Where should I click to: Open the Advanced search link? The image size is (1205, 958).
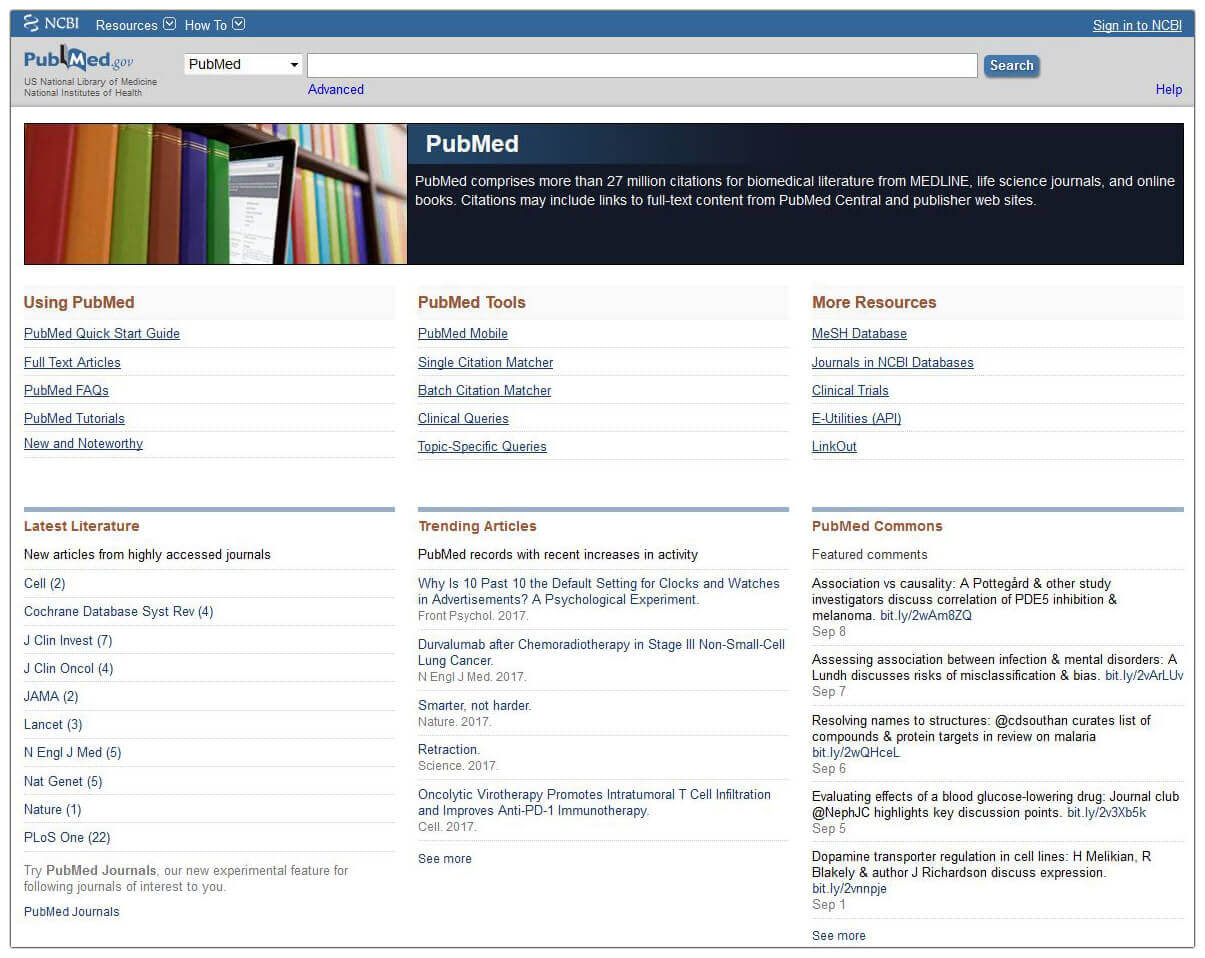336,89
